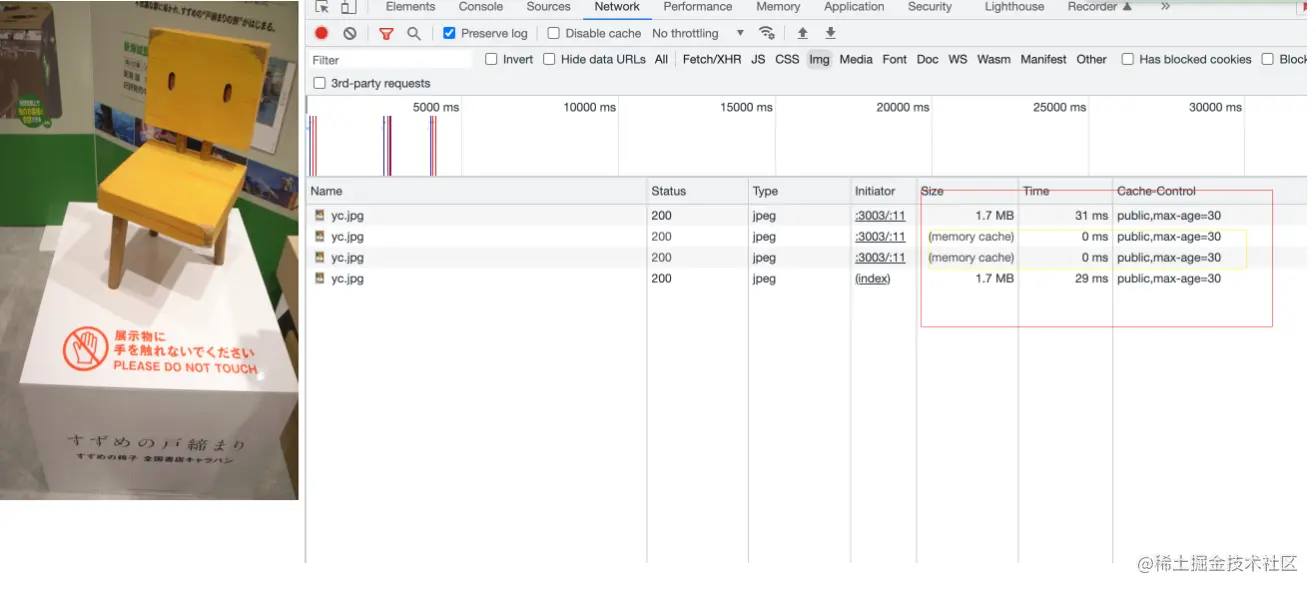The image size is (1316, 592).
Task: Enable Has blocked cookies checkbox
Action: tap(1127, 59)
